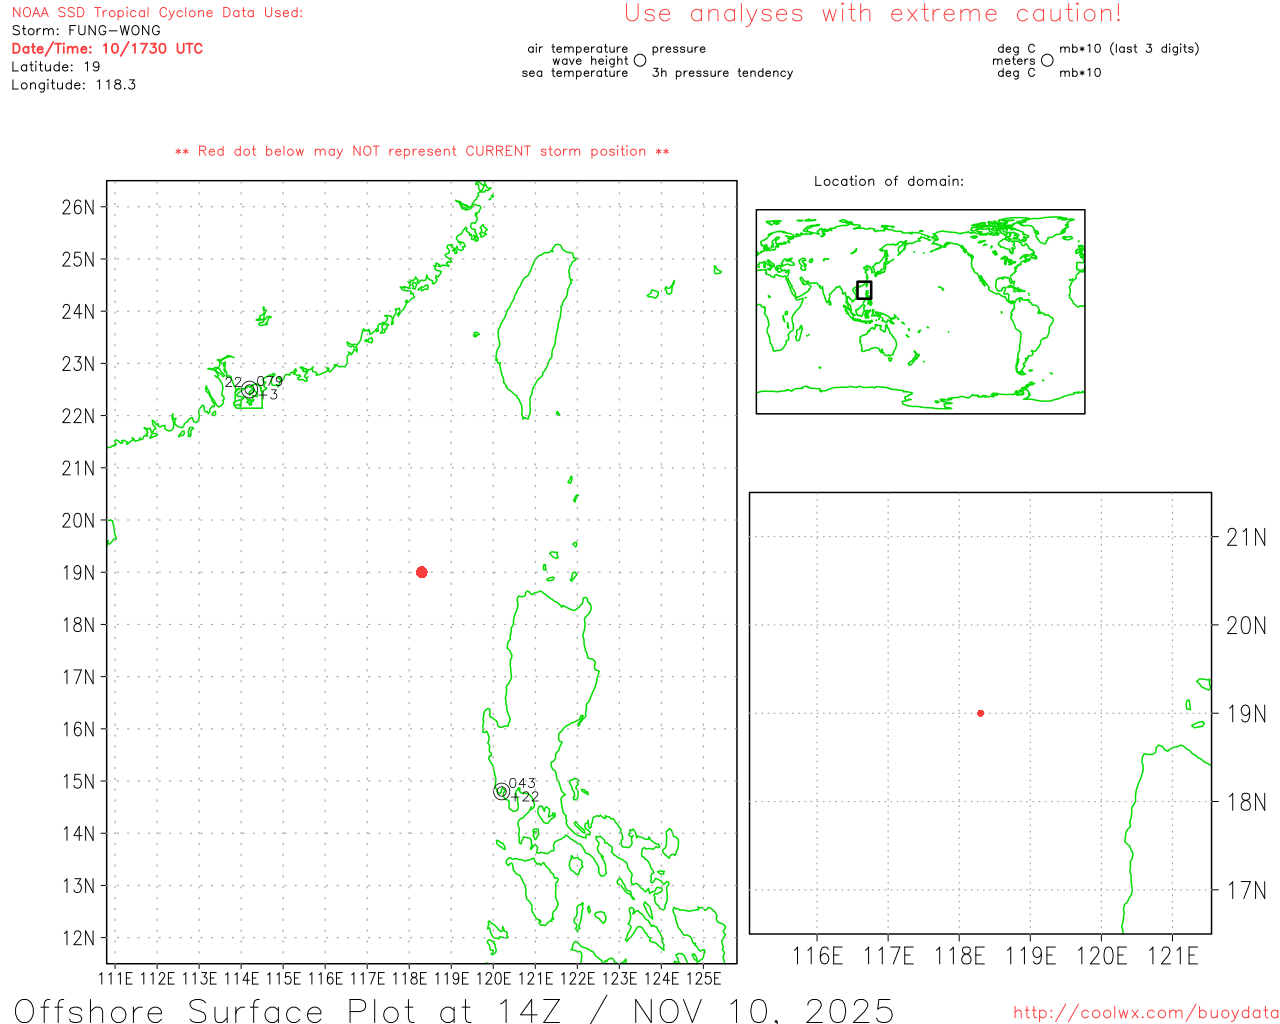The width and height of the screenshot is (1280, 1024).
Task: Click the wave height legend circle
Action: pyautogui.click(x=640, y=61)
